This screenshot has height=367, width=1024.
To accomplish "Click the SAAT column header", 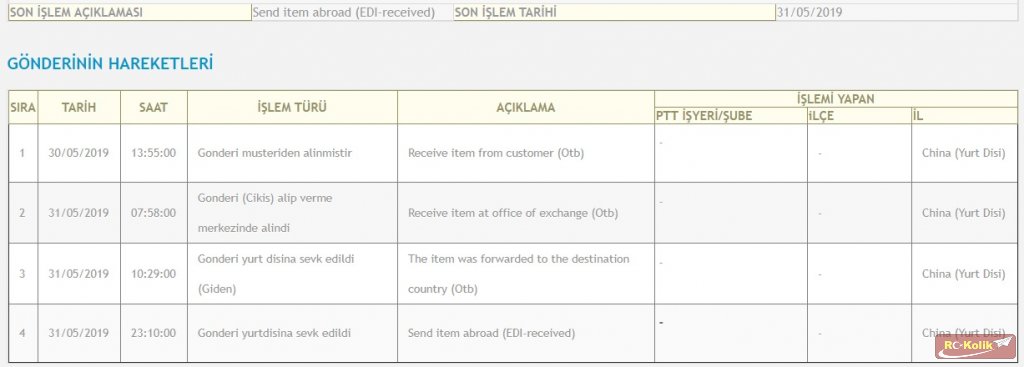I will [153, 108].
